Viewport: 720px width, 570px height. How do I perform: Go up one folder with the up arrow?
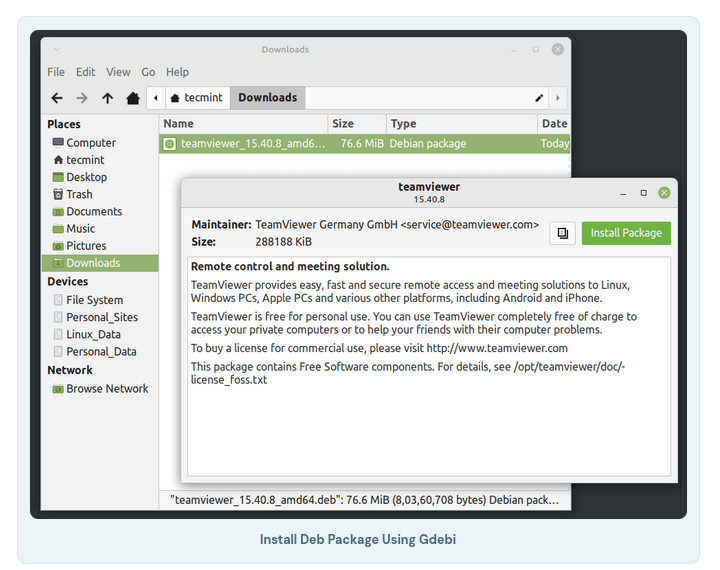[x=107, y=98]
